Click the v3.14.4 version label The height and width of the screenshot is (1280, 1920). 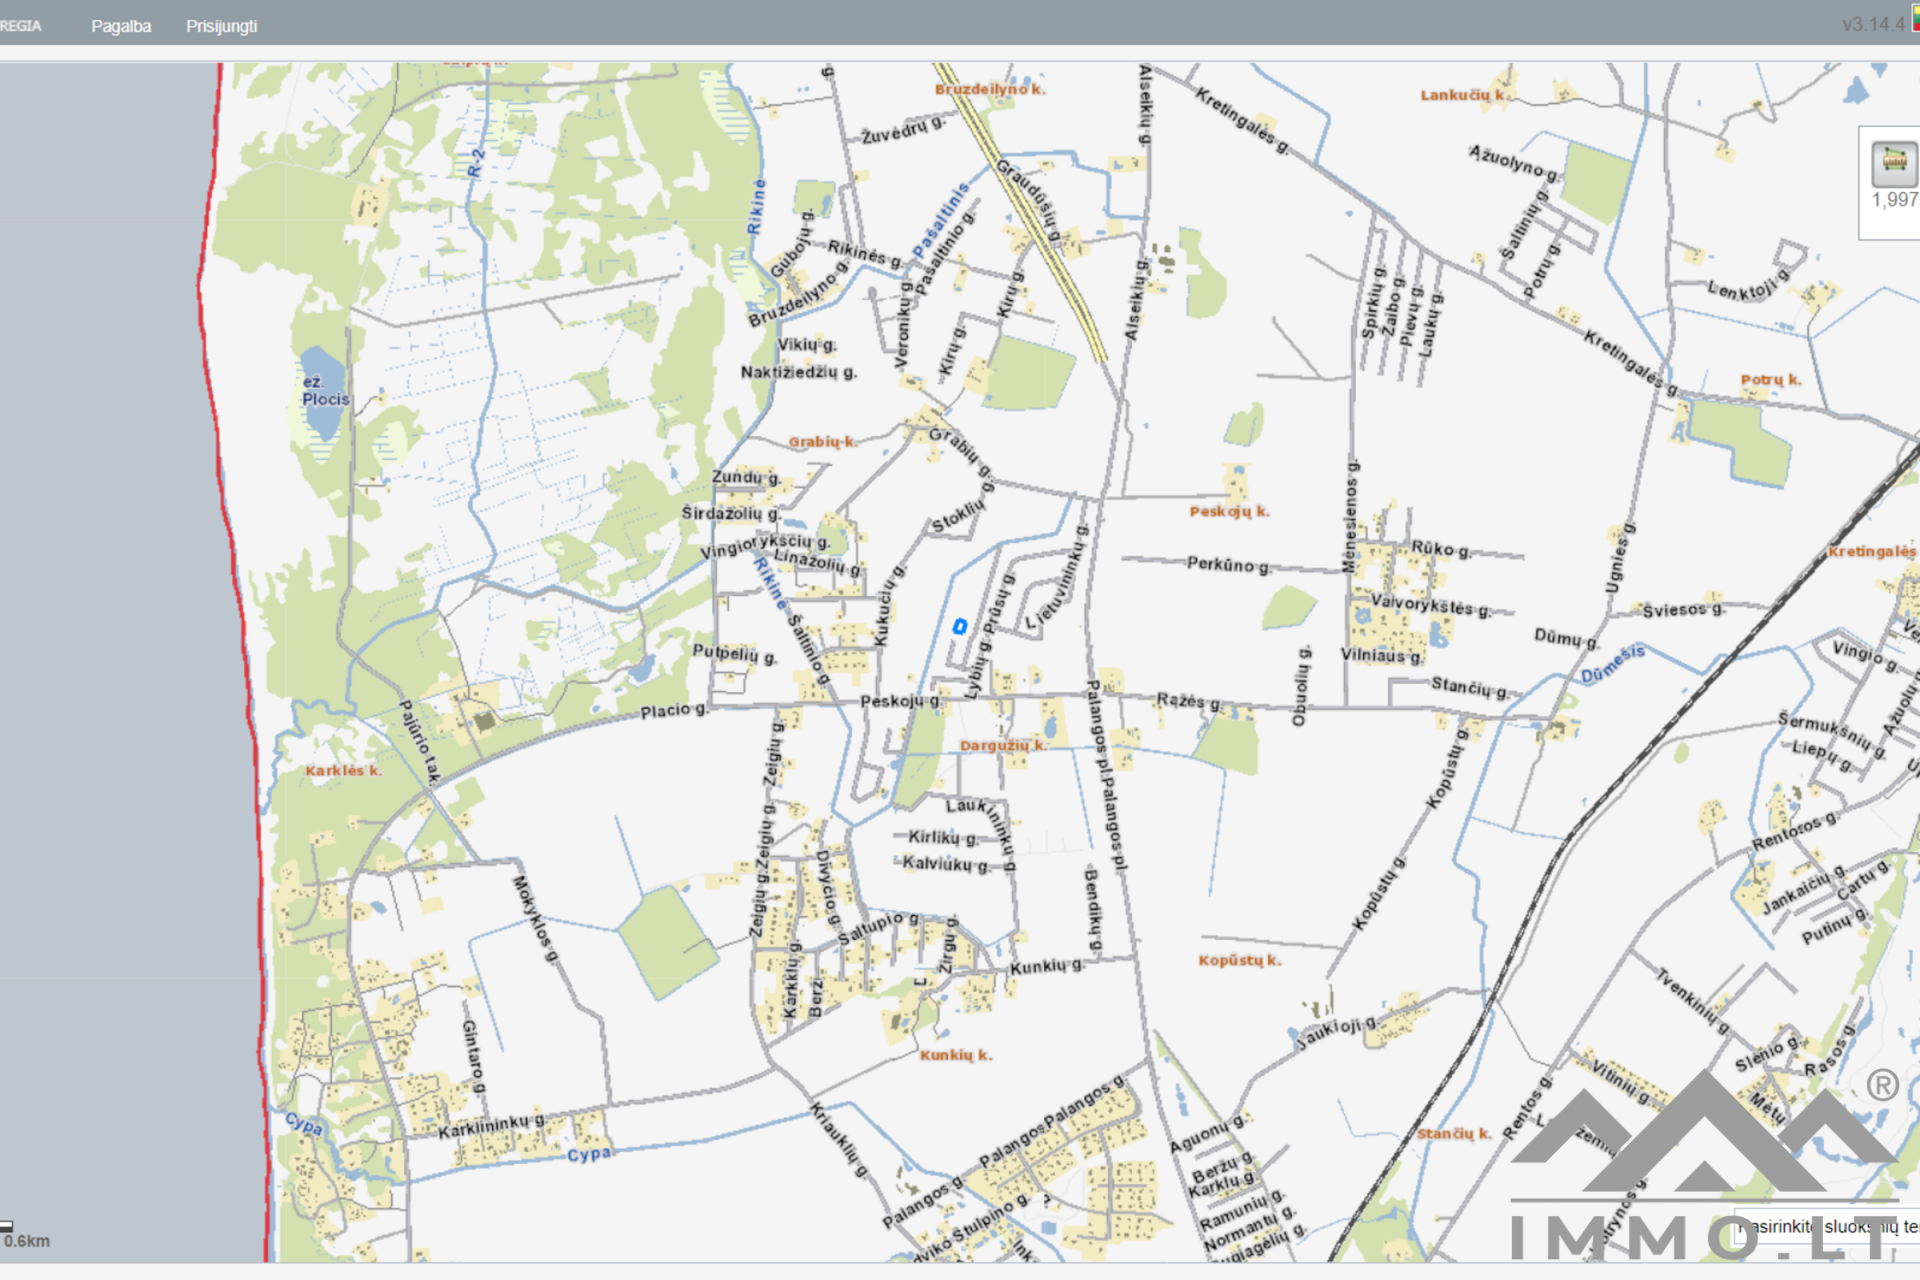click(x=1874, y=24)
